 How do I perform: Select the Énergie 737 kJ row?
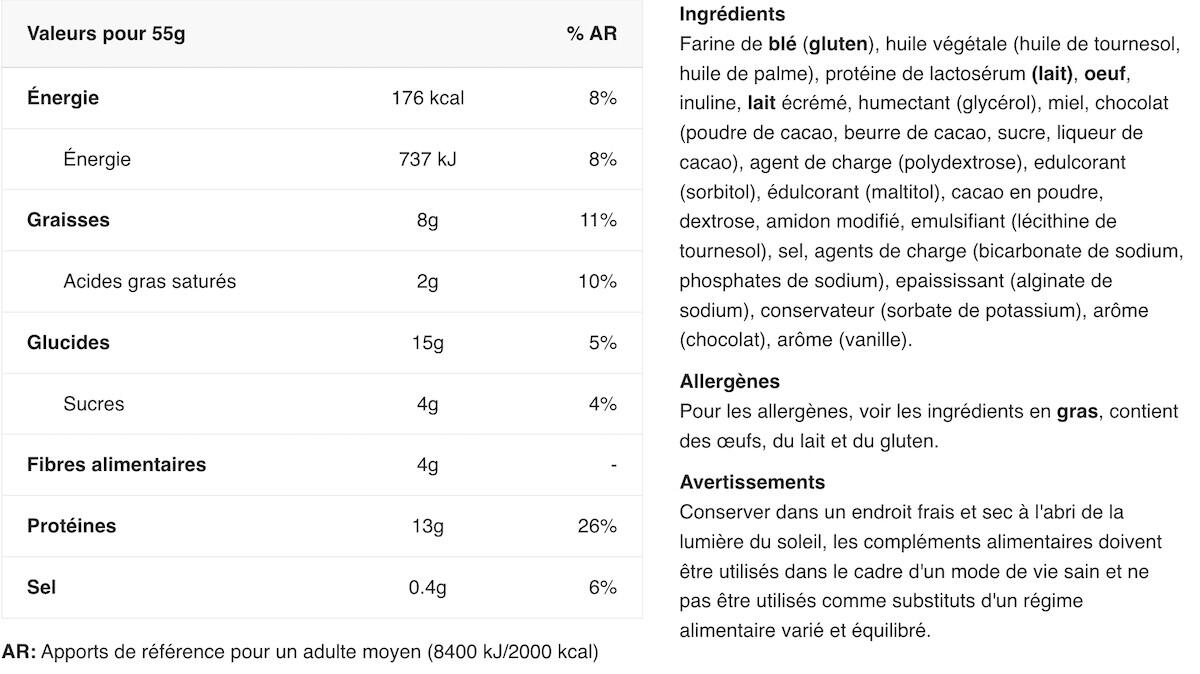tap(322, 159)
